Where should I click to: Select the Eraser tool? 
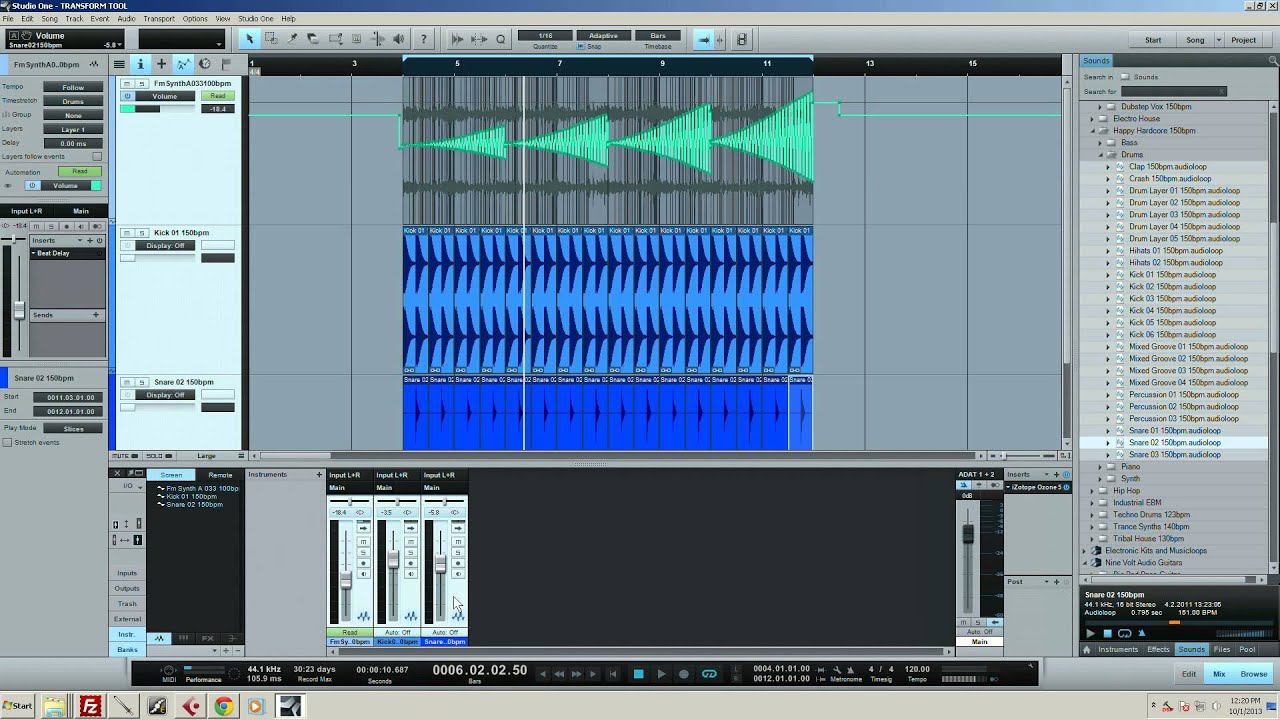313,39
